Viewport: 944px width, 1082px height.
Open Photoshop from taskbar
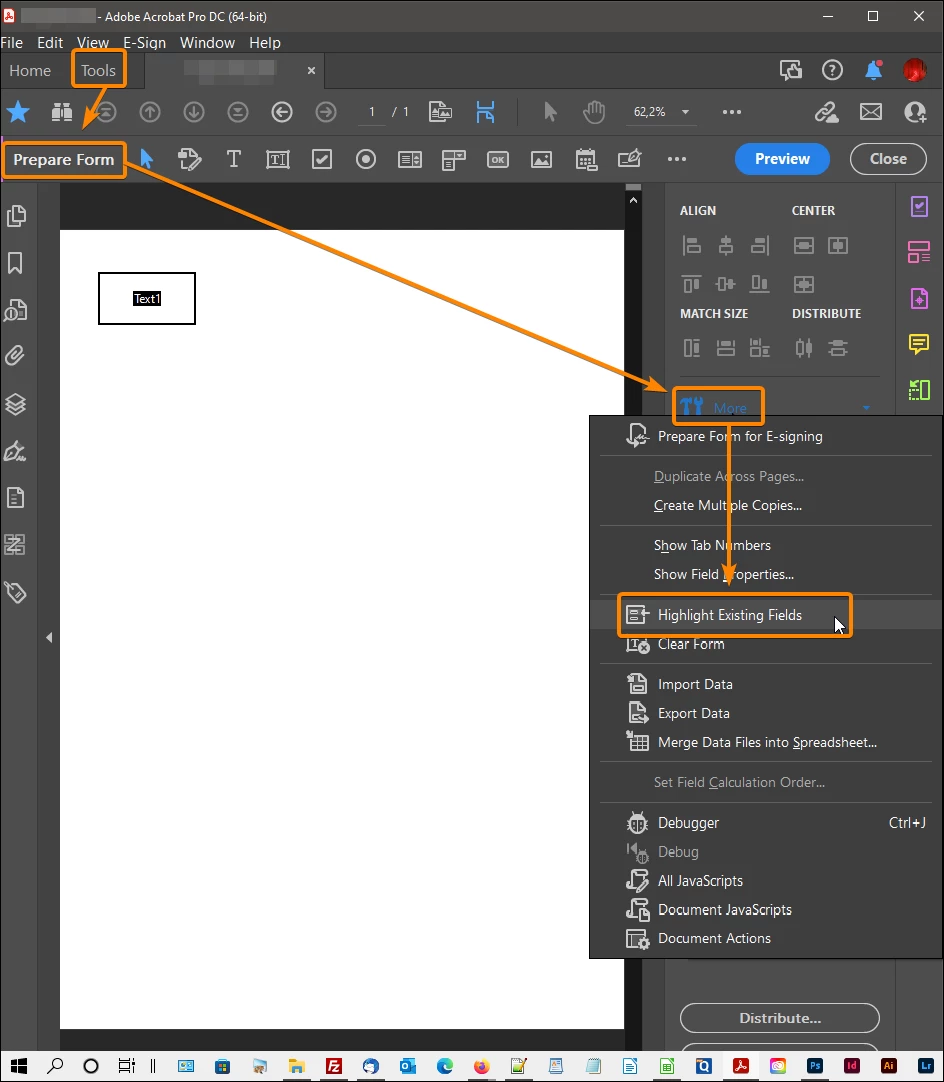point(815,1066)
